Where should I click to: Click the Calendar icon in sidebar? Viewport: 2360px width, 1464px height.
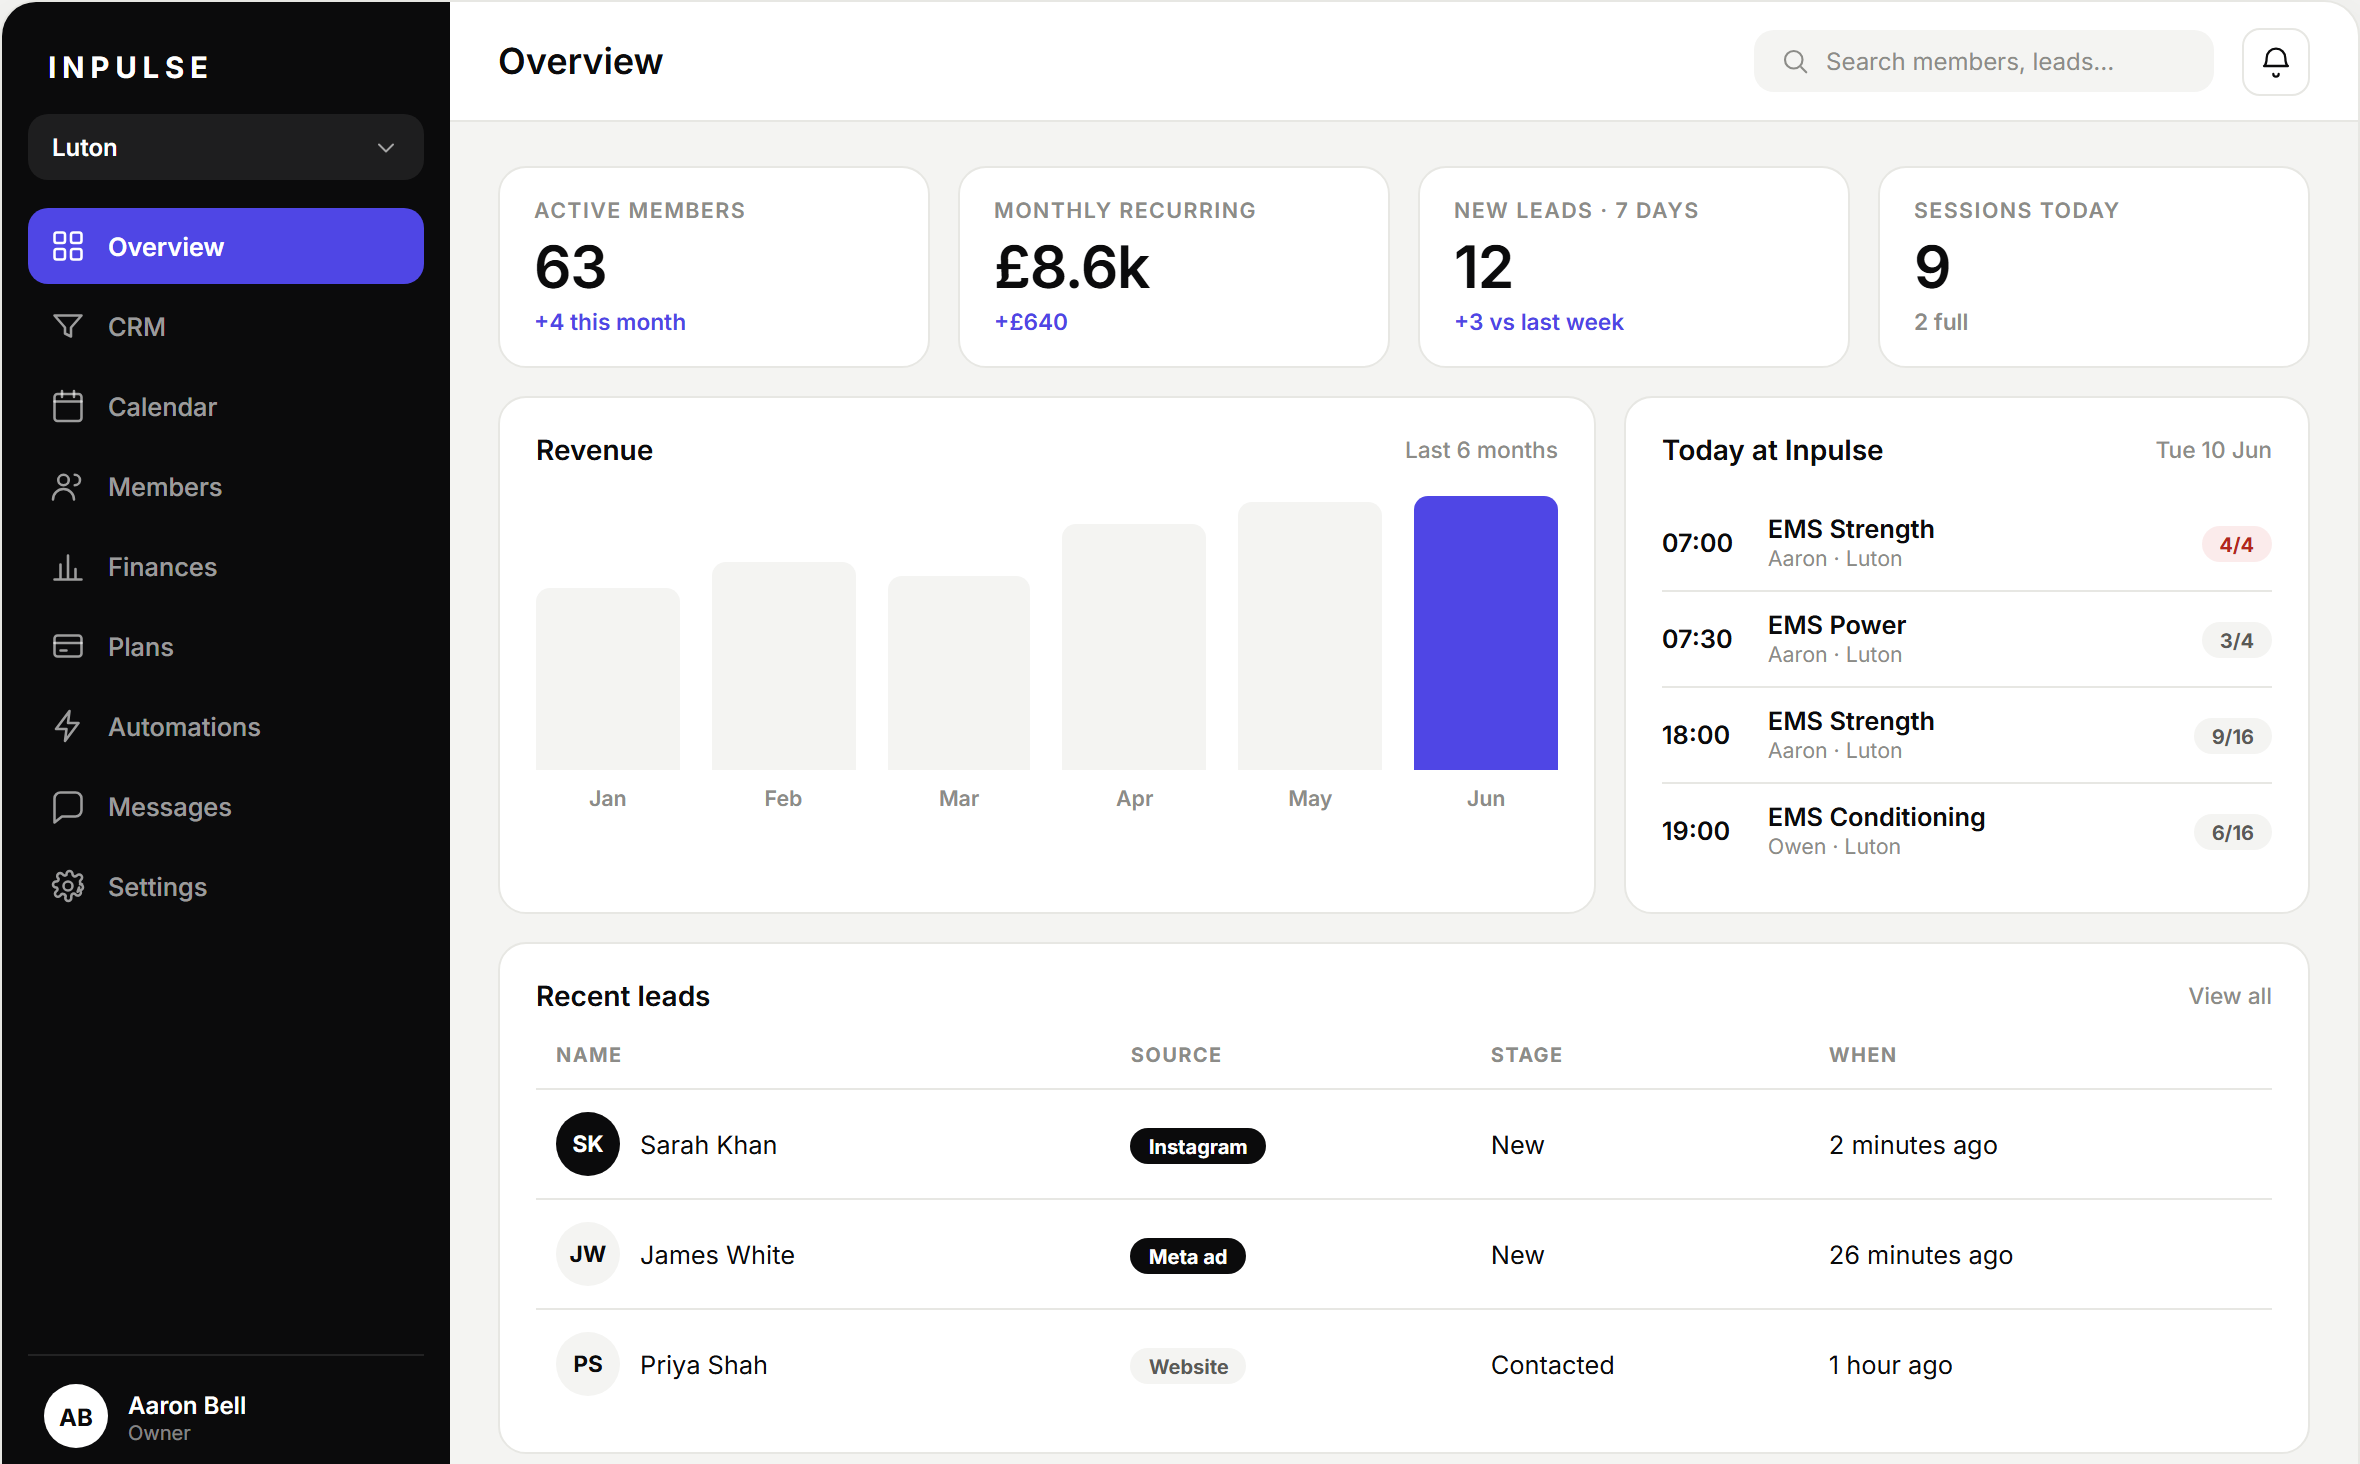pyautogui.click(x=68, y=406)
